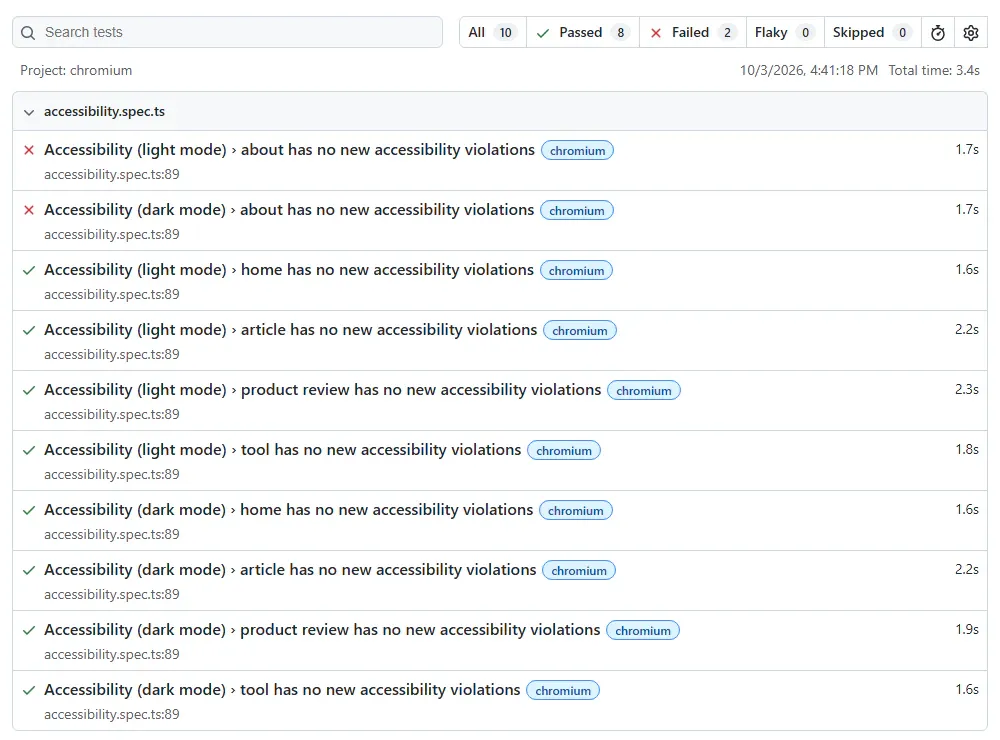Open dark mode home accessibility test
Image resolution: width=1000 pixels, height=740 pixels.
288,510
